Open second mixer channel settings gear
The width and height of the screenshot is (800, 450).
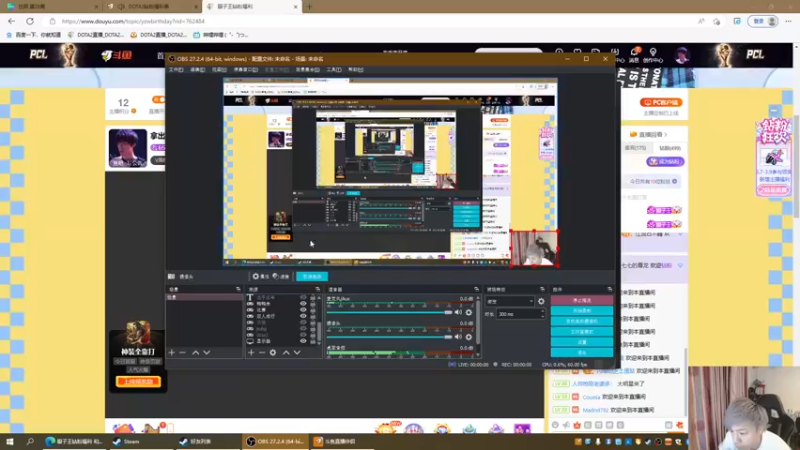coord(469,337)
